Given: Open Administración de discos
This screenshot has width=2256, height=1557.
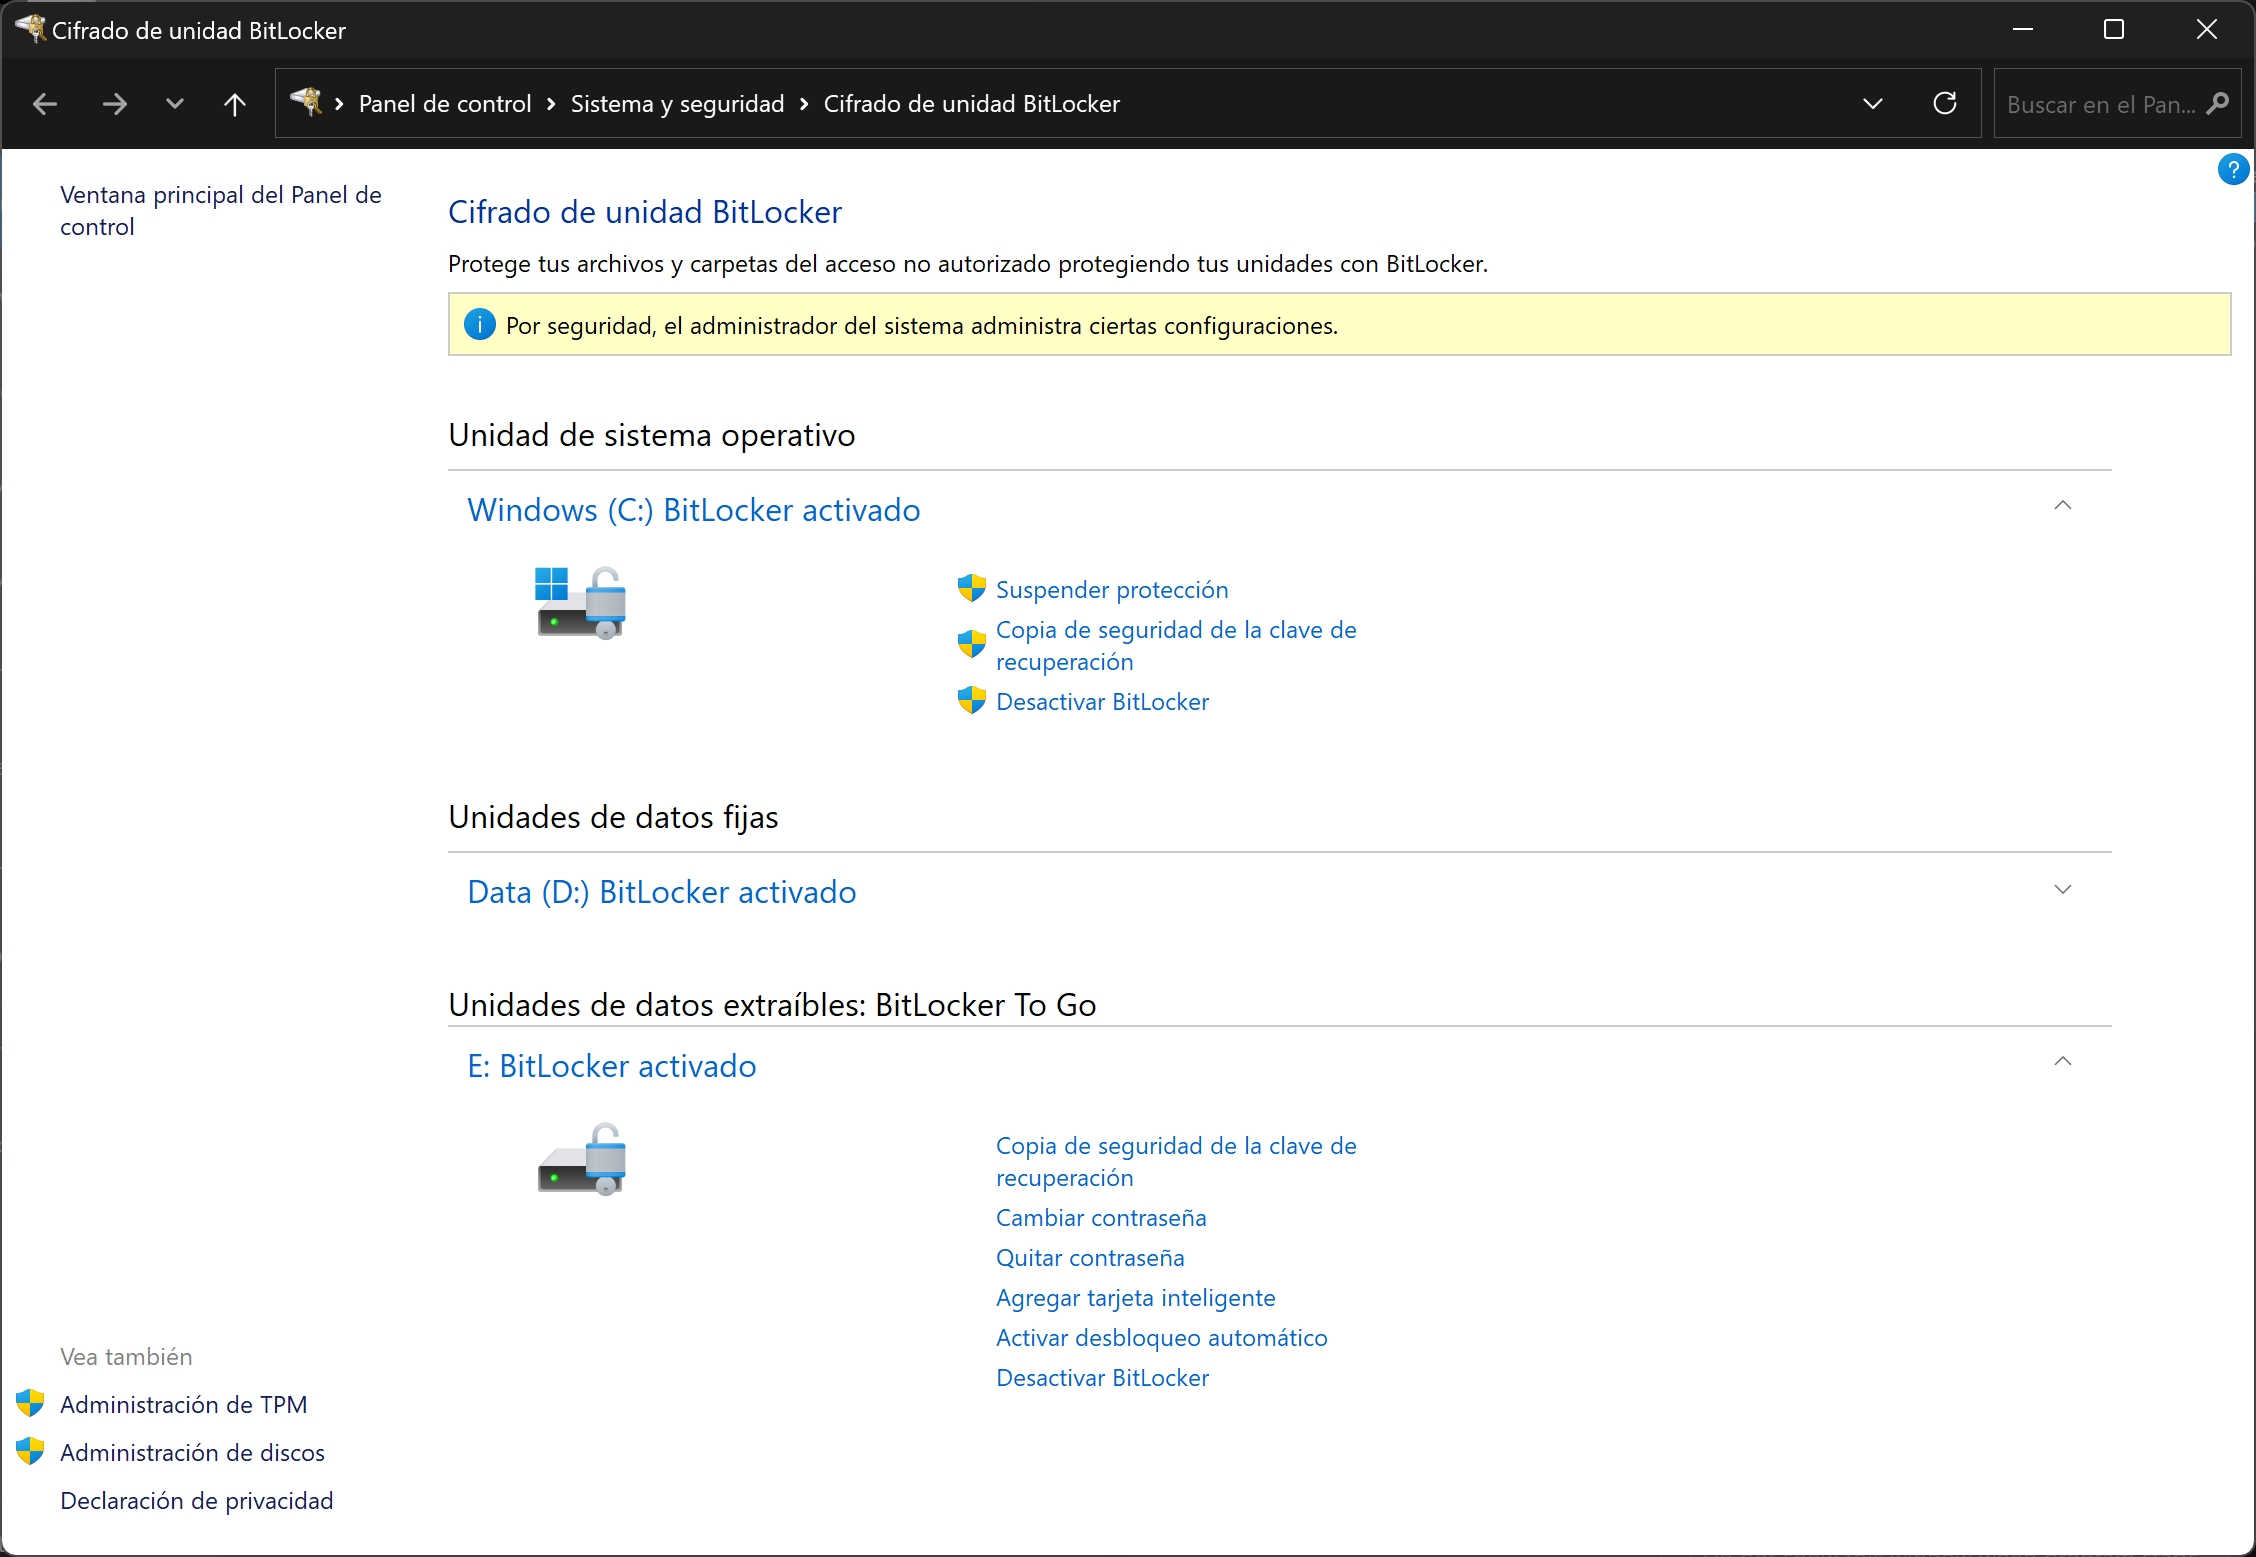Looking at the screenshot, I should pyautogui.click(x=192, y=1453).
